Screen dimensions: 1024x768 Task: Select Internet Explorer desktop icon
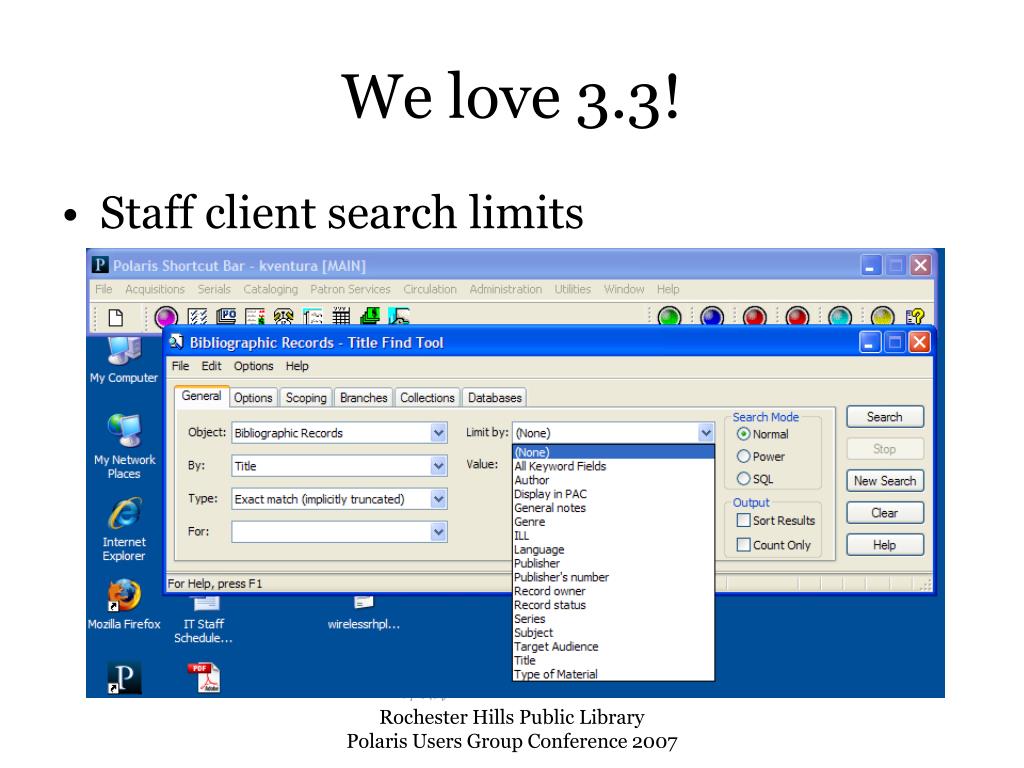(x=124, y=529)
